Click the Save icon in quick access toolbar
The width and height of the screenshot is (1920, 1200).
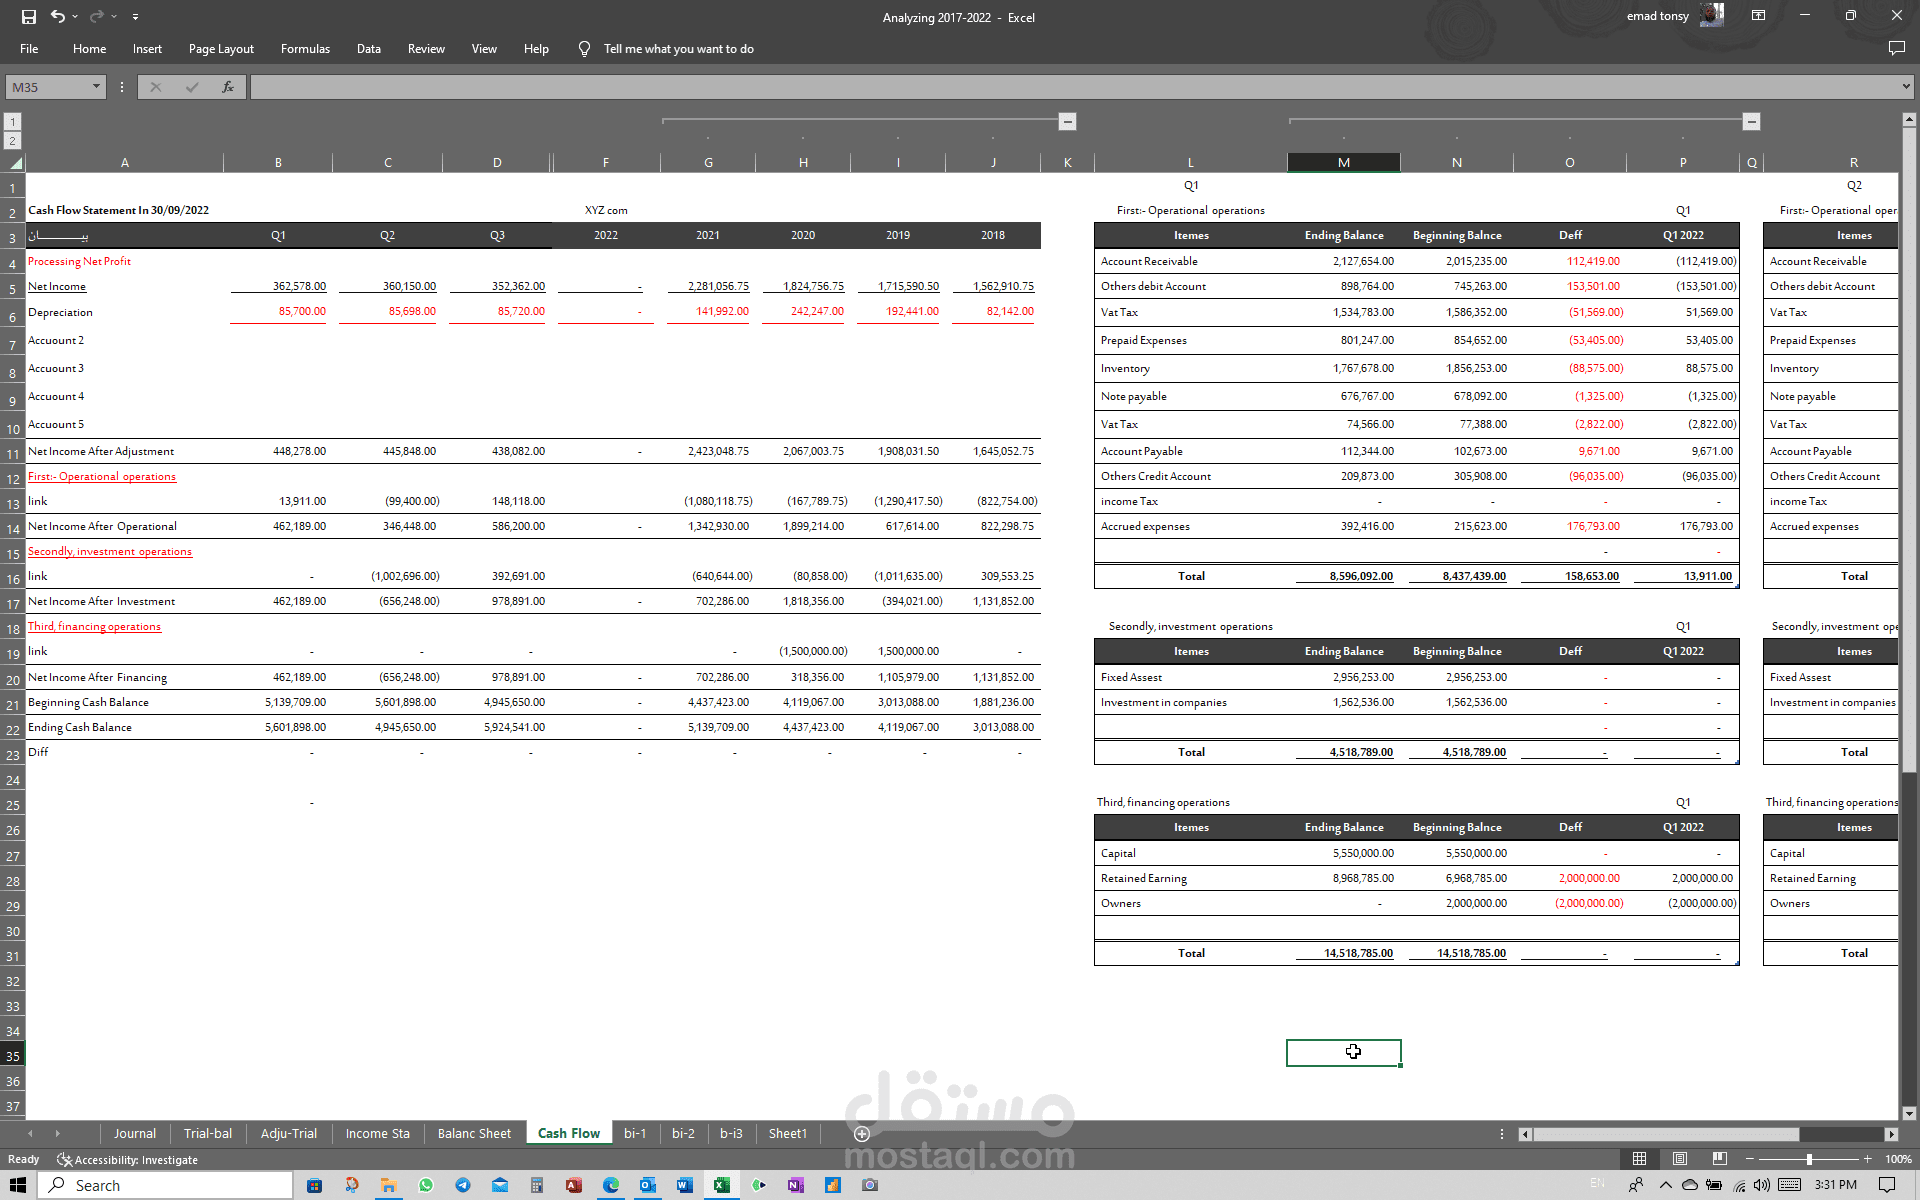[x=28, y=16]
